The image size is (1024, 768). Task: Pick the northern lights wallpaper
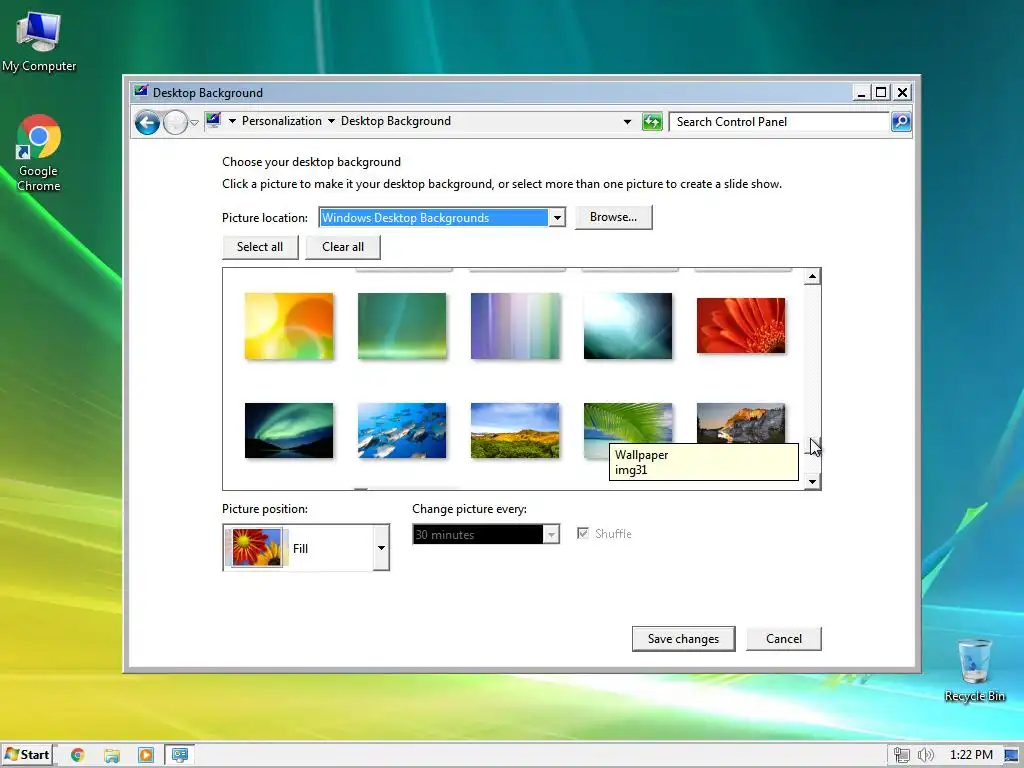point(289,430)
